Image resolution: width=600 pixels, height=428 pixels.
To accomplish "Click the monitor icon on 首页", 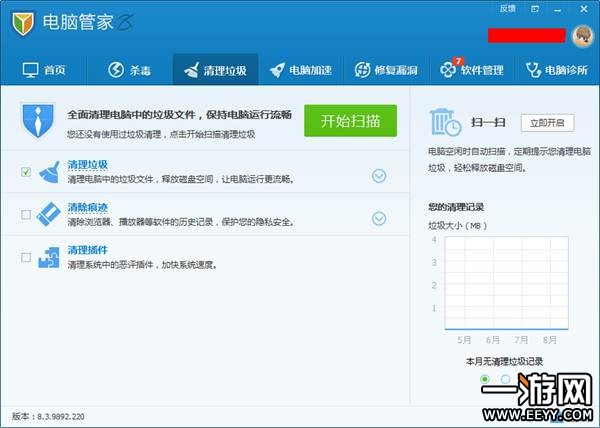I will (x=30, y=70).
